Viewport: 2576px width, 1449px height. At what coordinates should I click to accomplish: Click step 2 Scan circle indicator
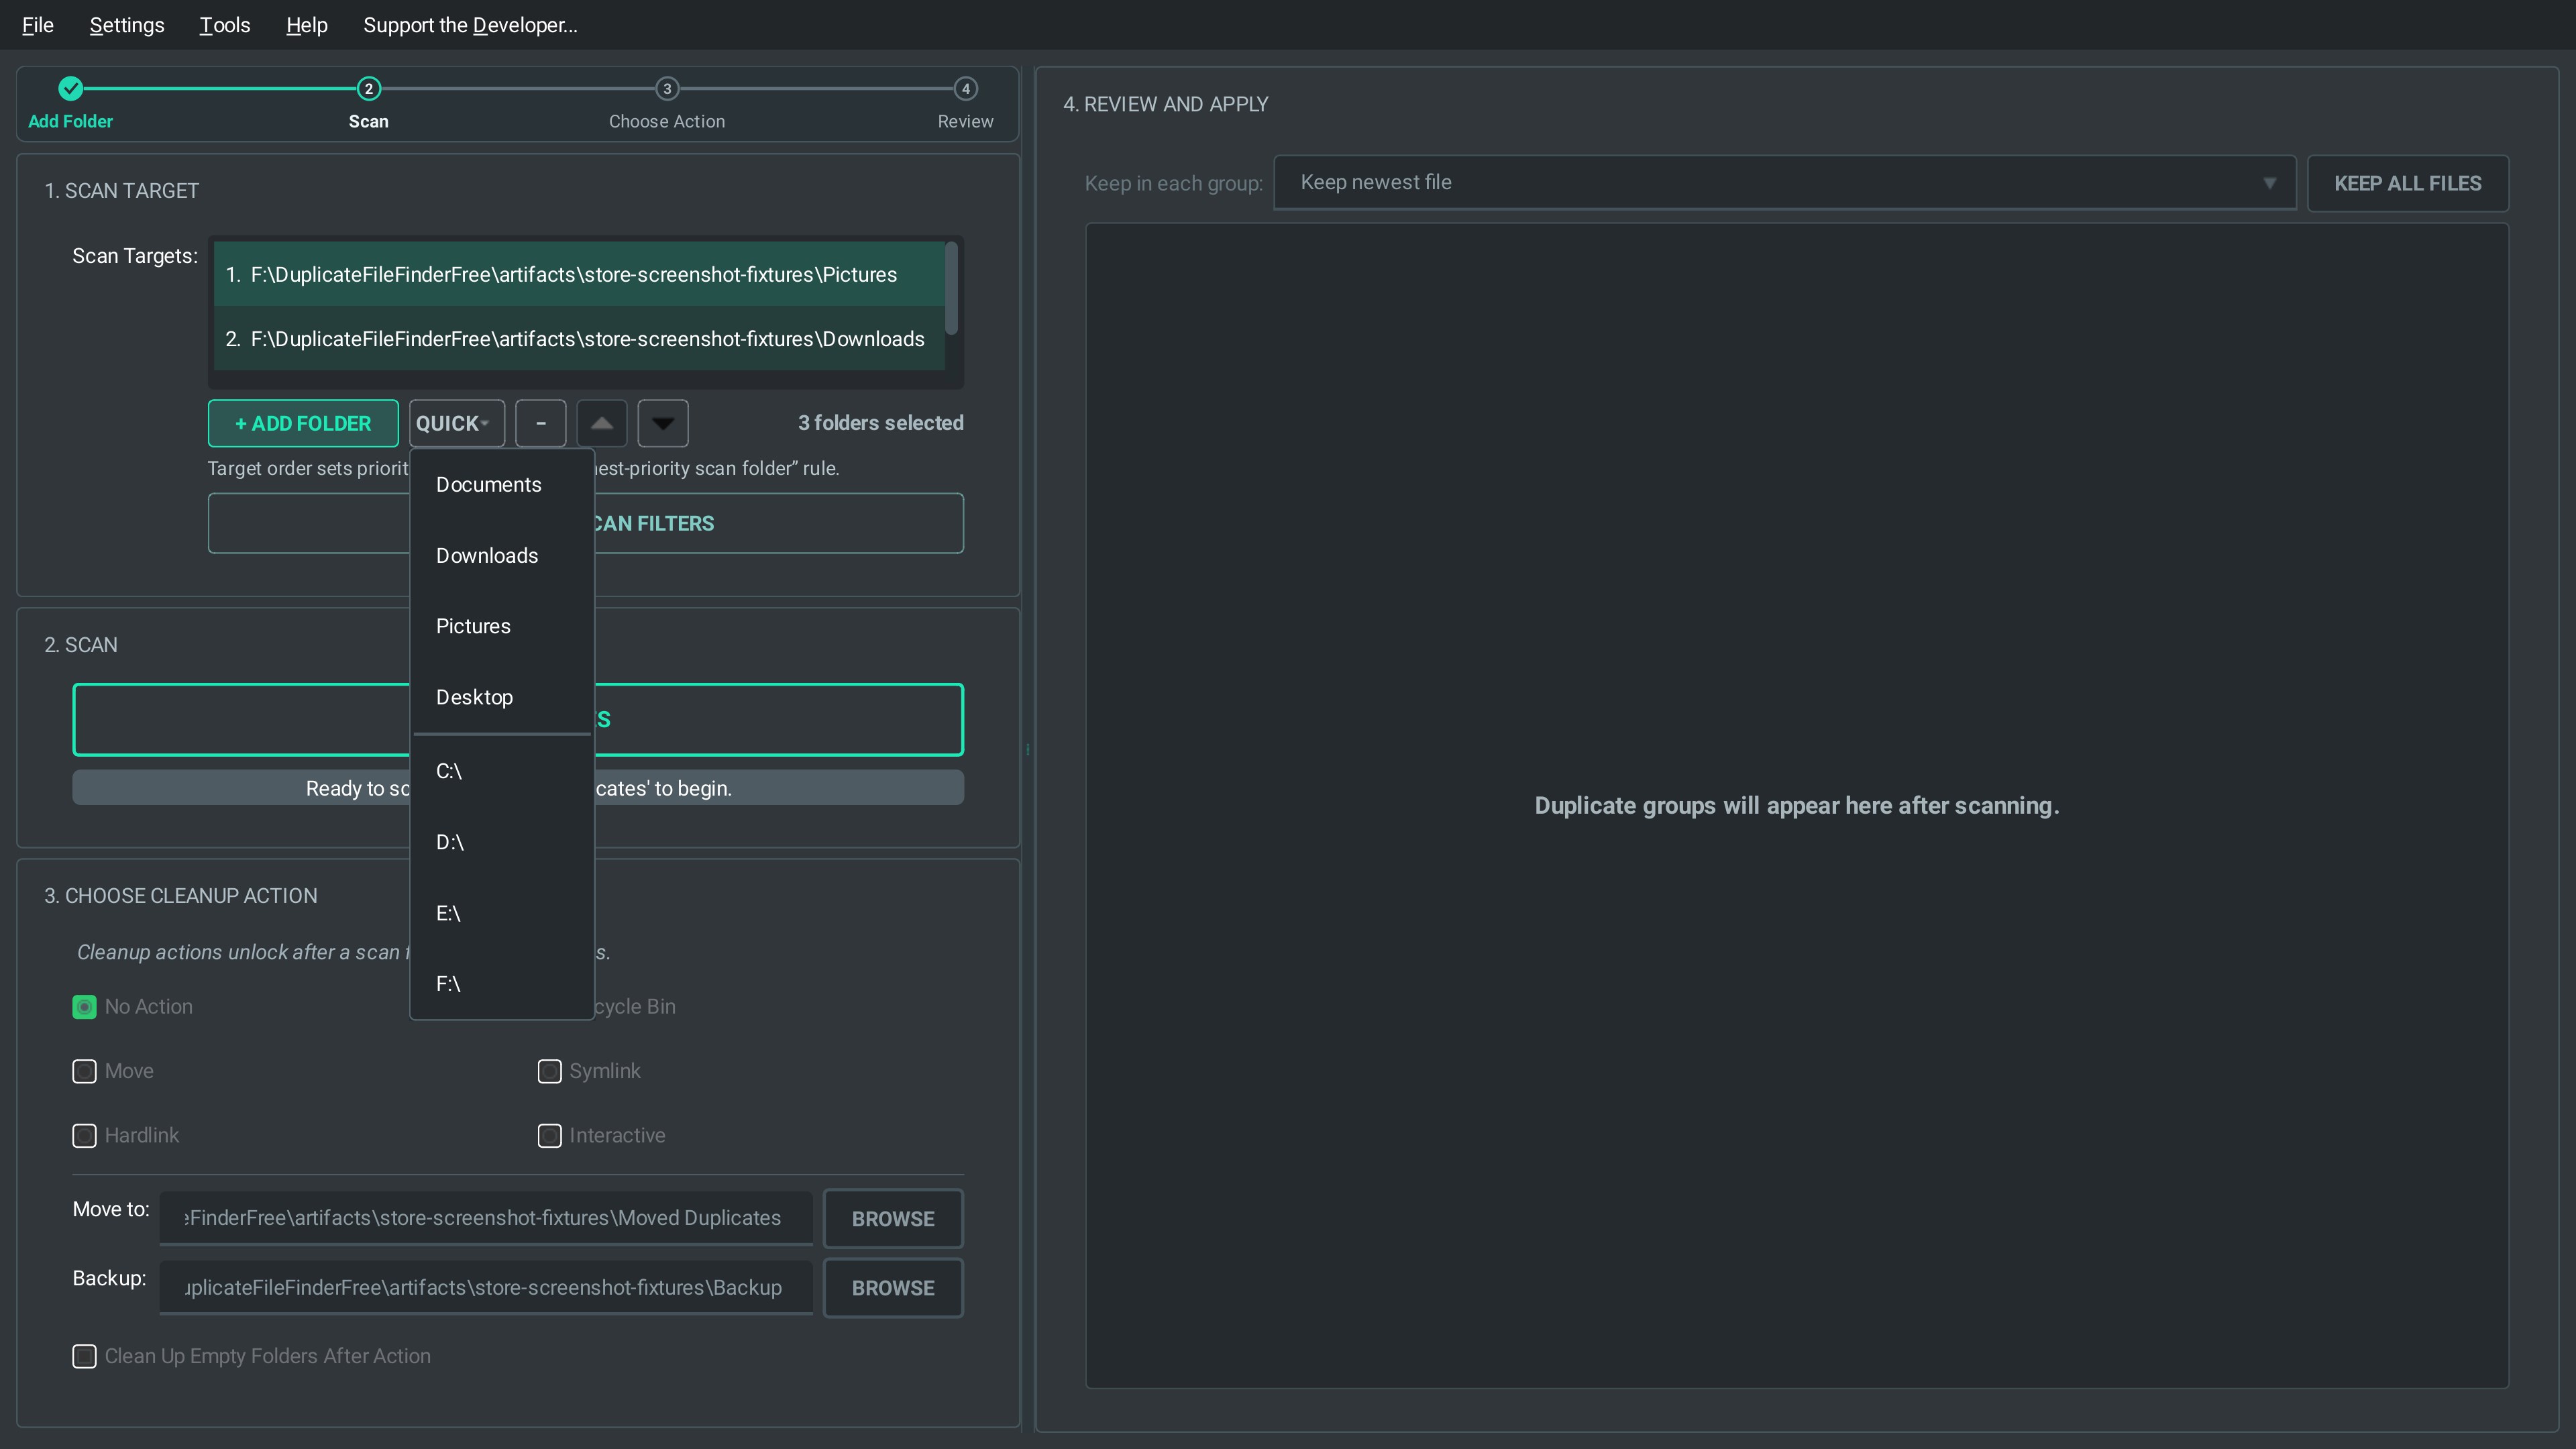[x=368, y=89]
